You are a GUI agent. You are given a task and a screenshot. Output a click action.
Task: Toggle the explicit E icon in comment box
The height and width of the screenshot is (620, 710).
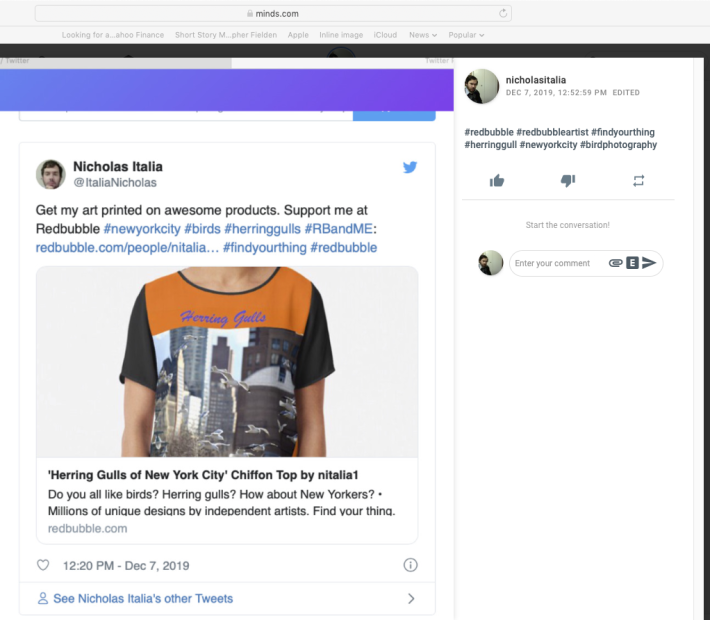tap(632, 263)
